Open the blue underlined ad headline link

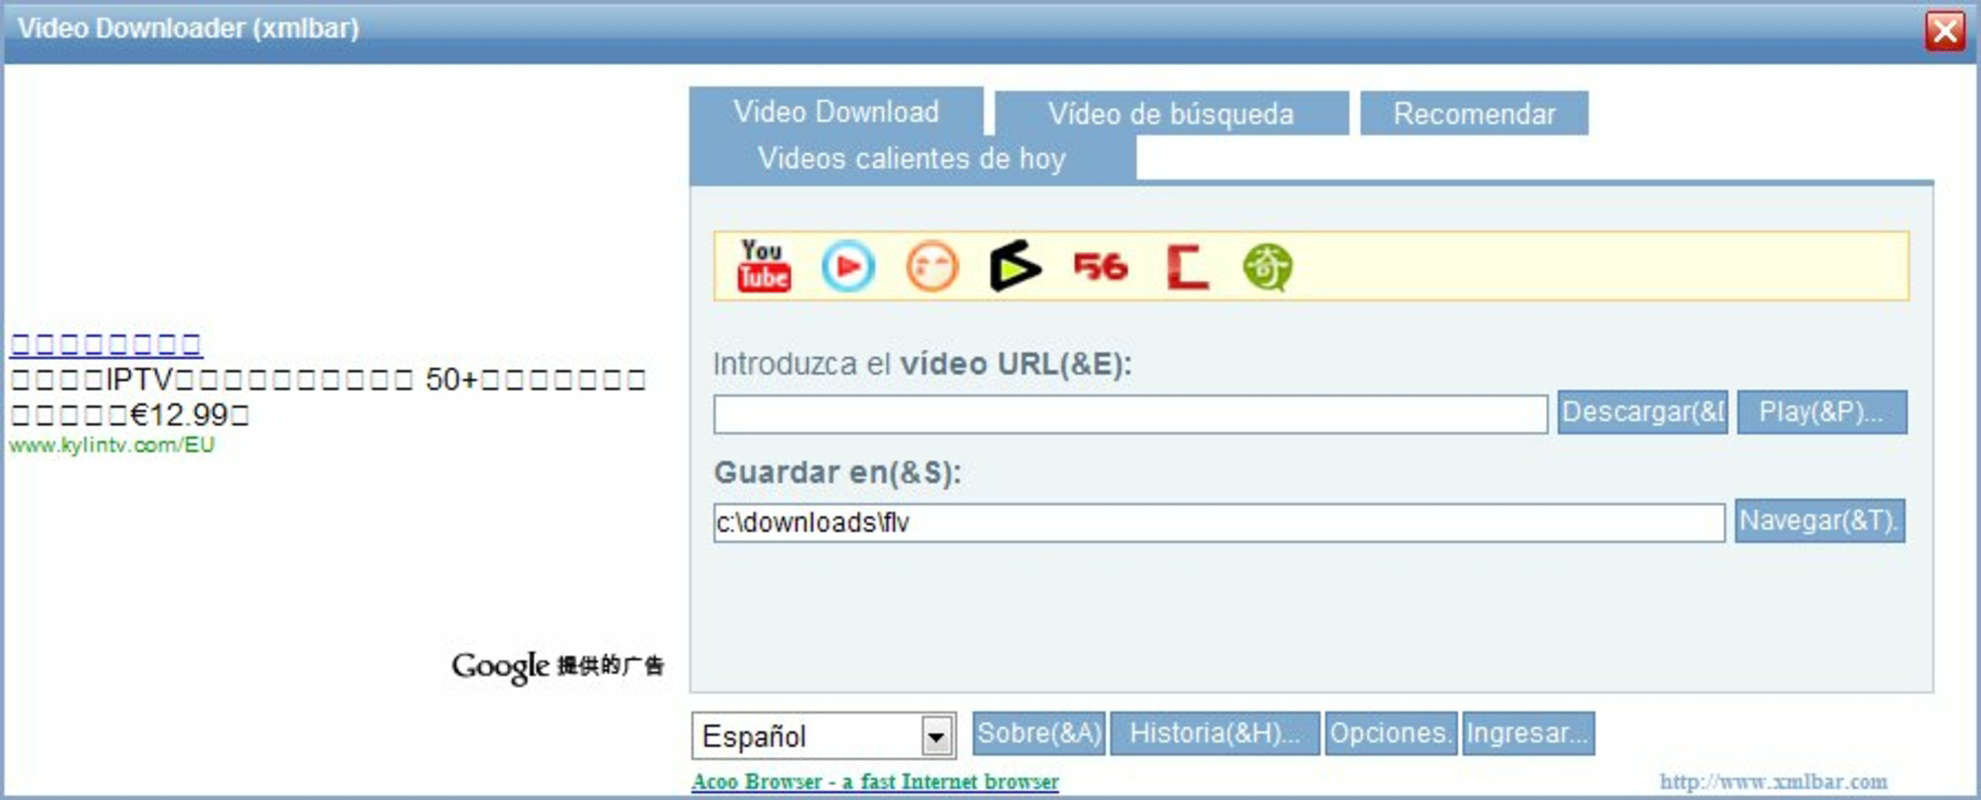coord(106,345)
